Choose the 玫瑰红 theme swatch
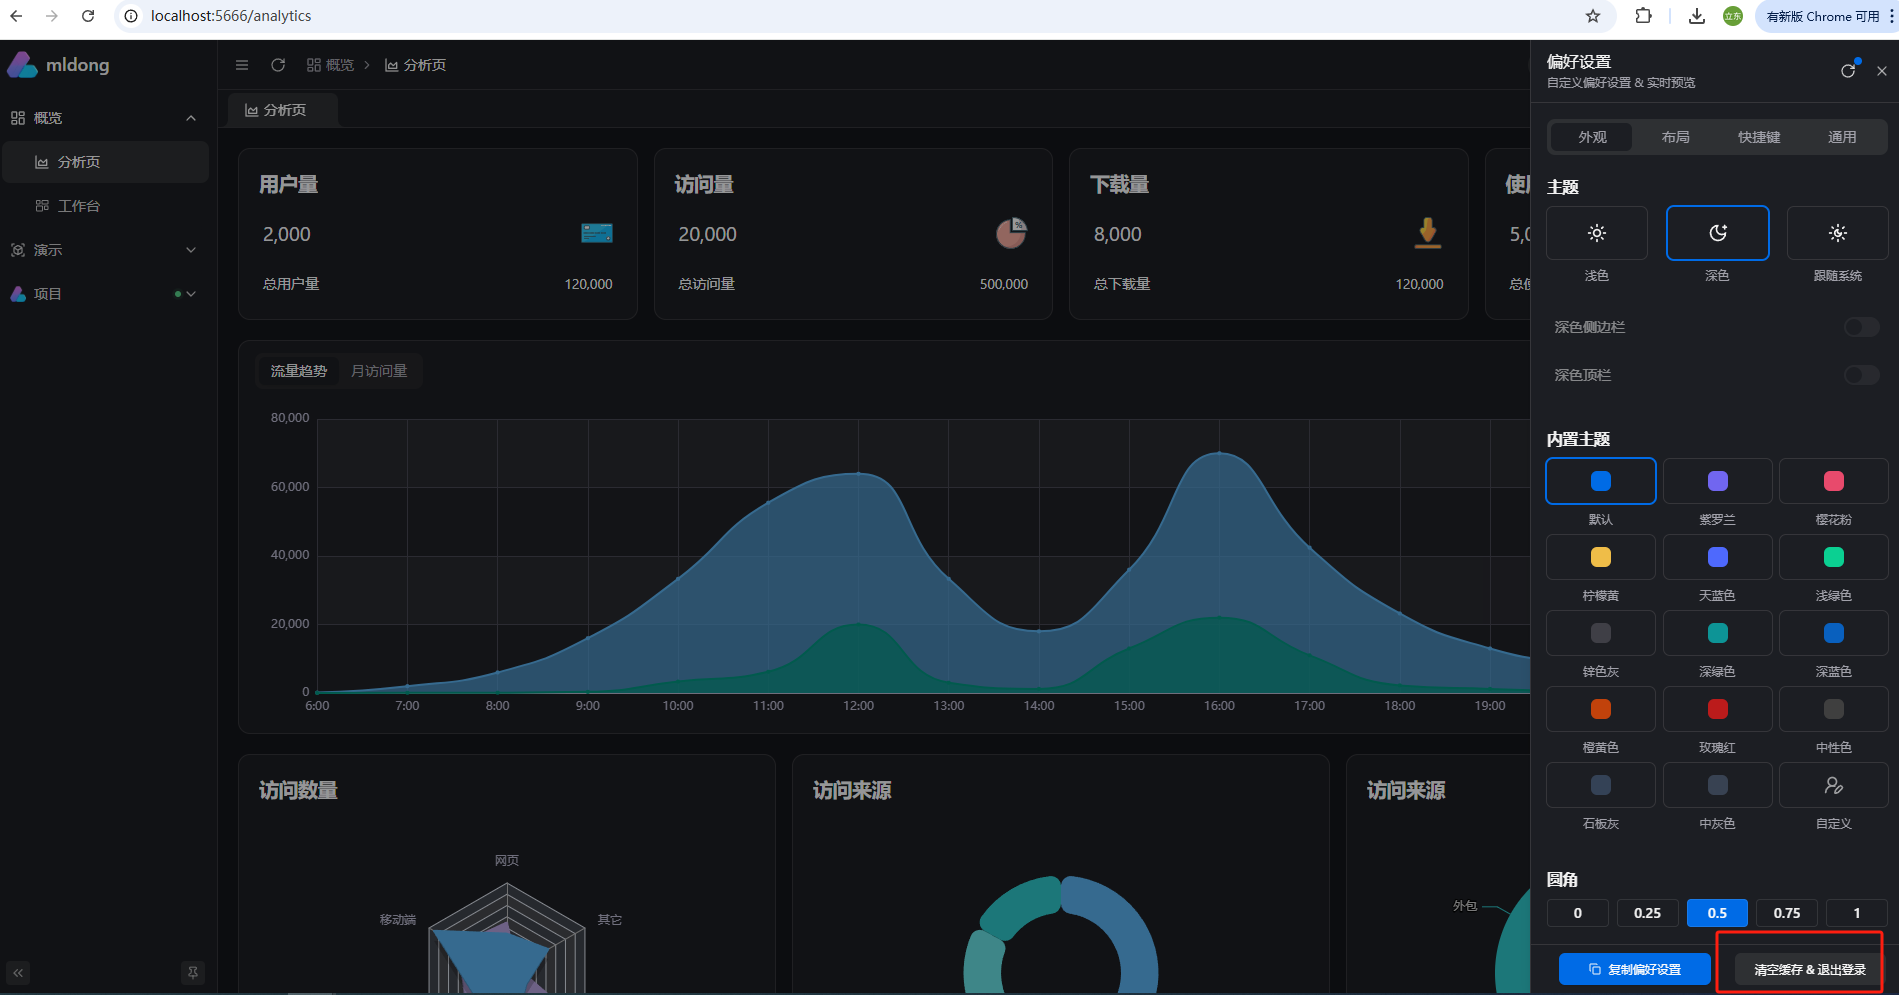1899x995 pixels. (1718, 709)
